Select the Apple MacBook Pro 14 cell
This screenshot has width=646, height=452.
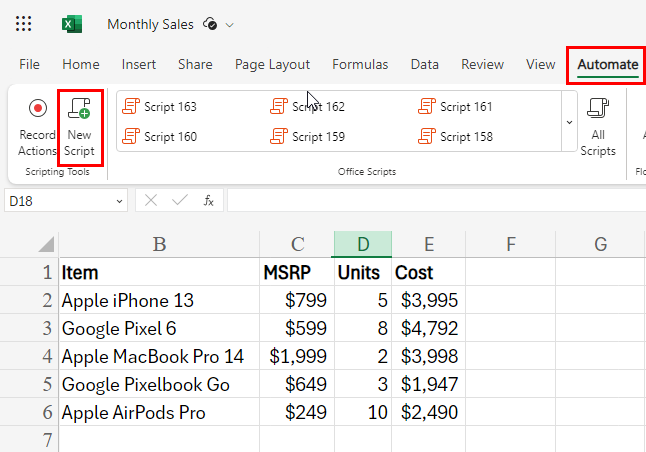point(159,356)
